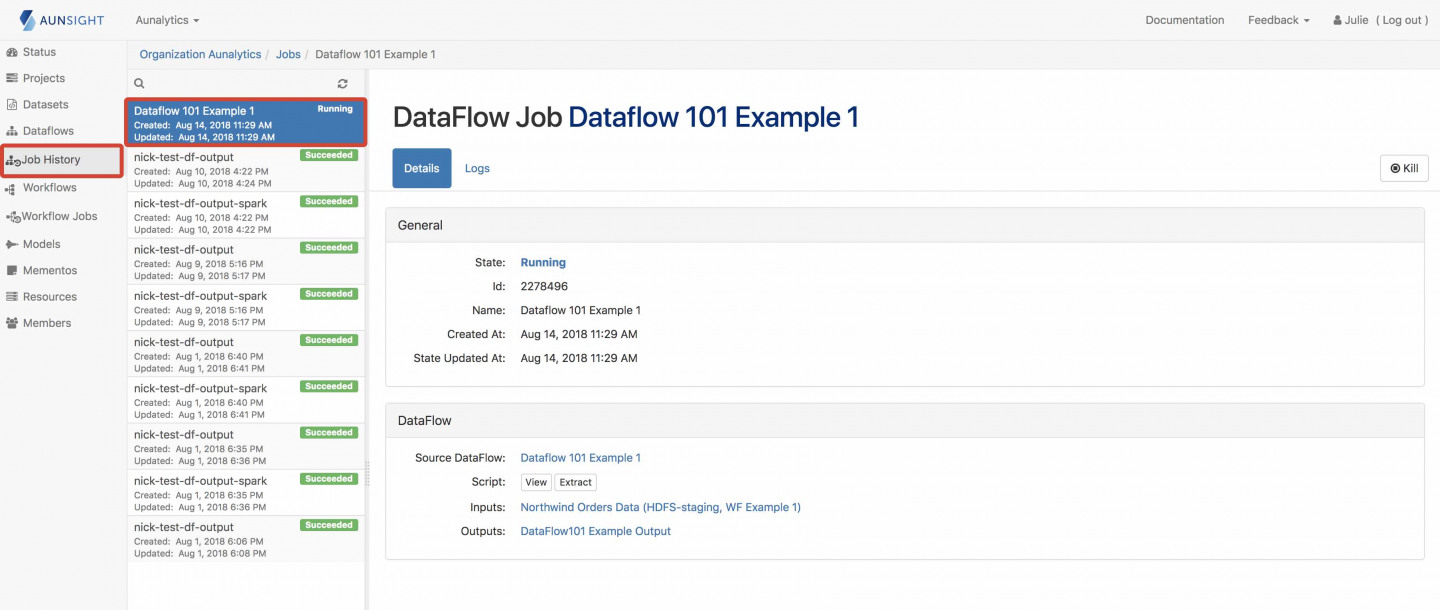The height and width of the screenshot is (610, 1440).
Task: Click the Workflow Jobs icon in the sidebar
Action: point(13,216)
